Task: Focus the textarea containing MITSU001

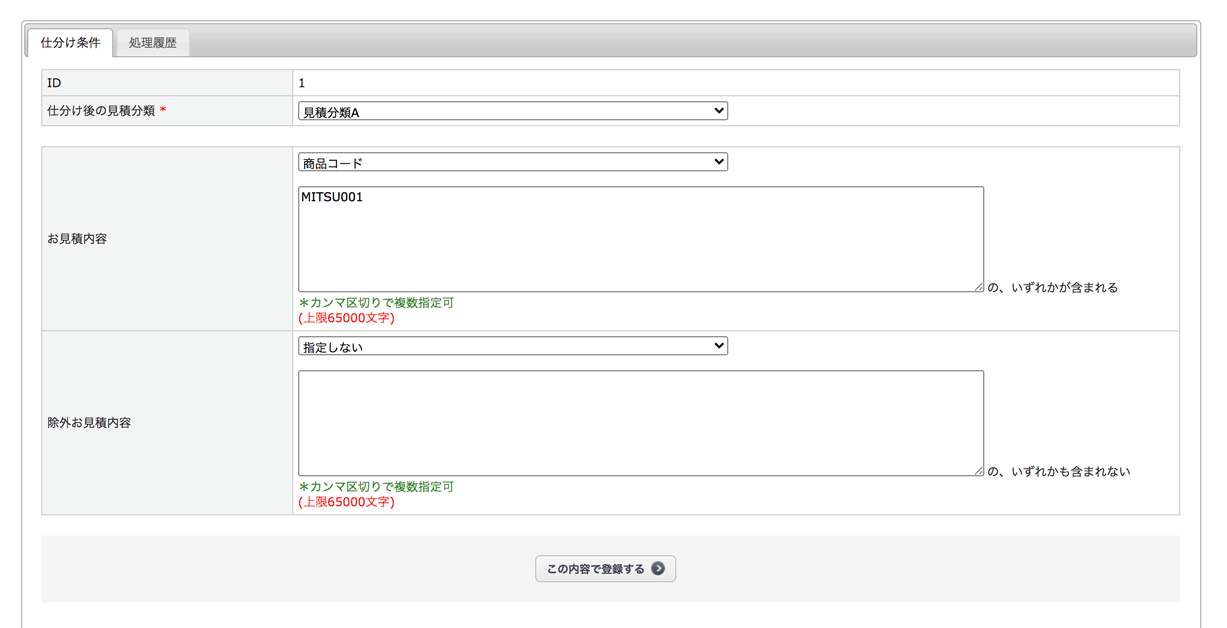Action: click(640, 239)
